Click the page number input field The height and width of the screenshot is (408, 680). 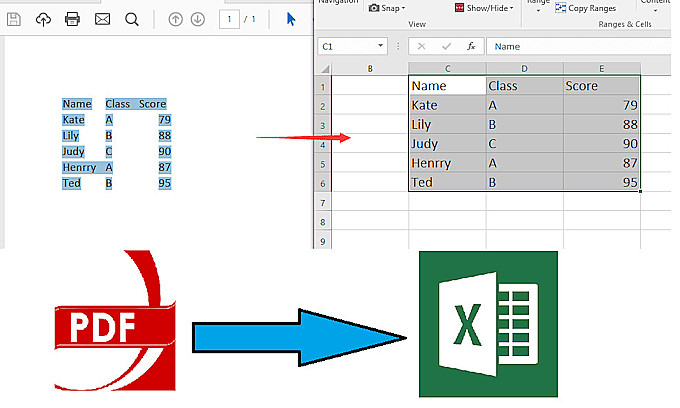click(229, 19)
